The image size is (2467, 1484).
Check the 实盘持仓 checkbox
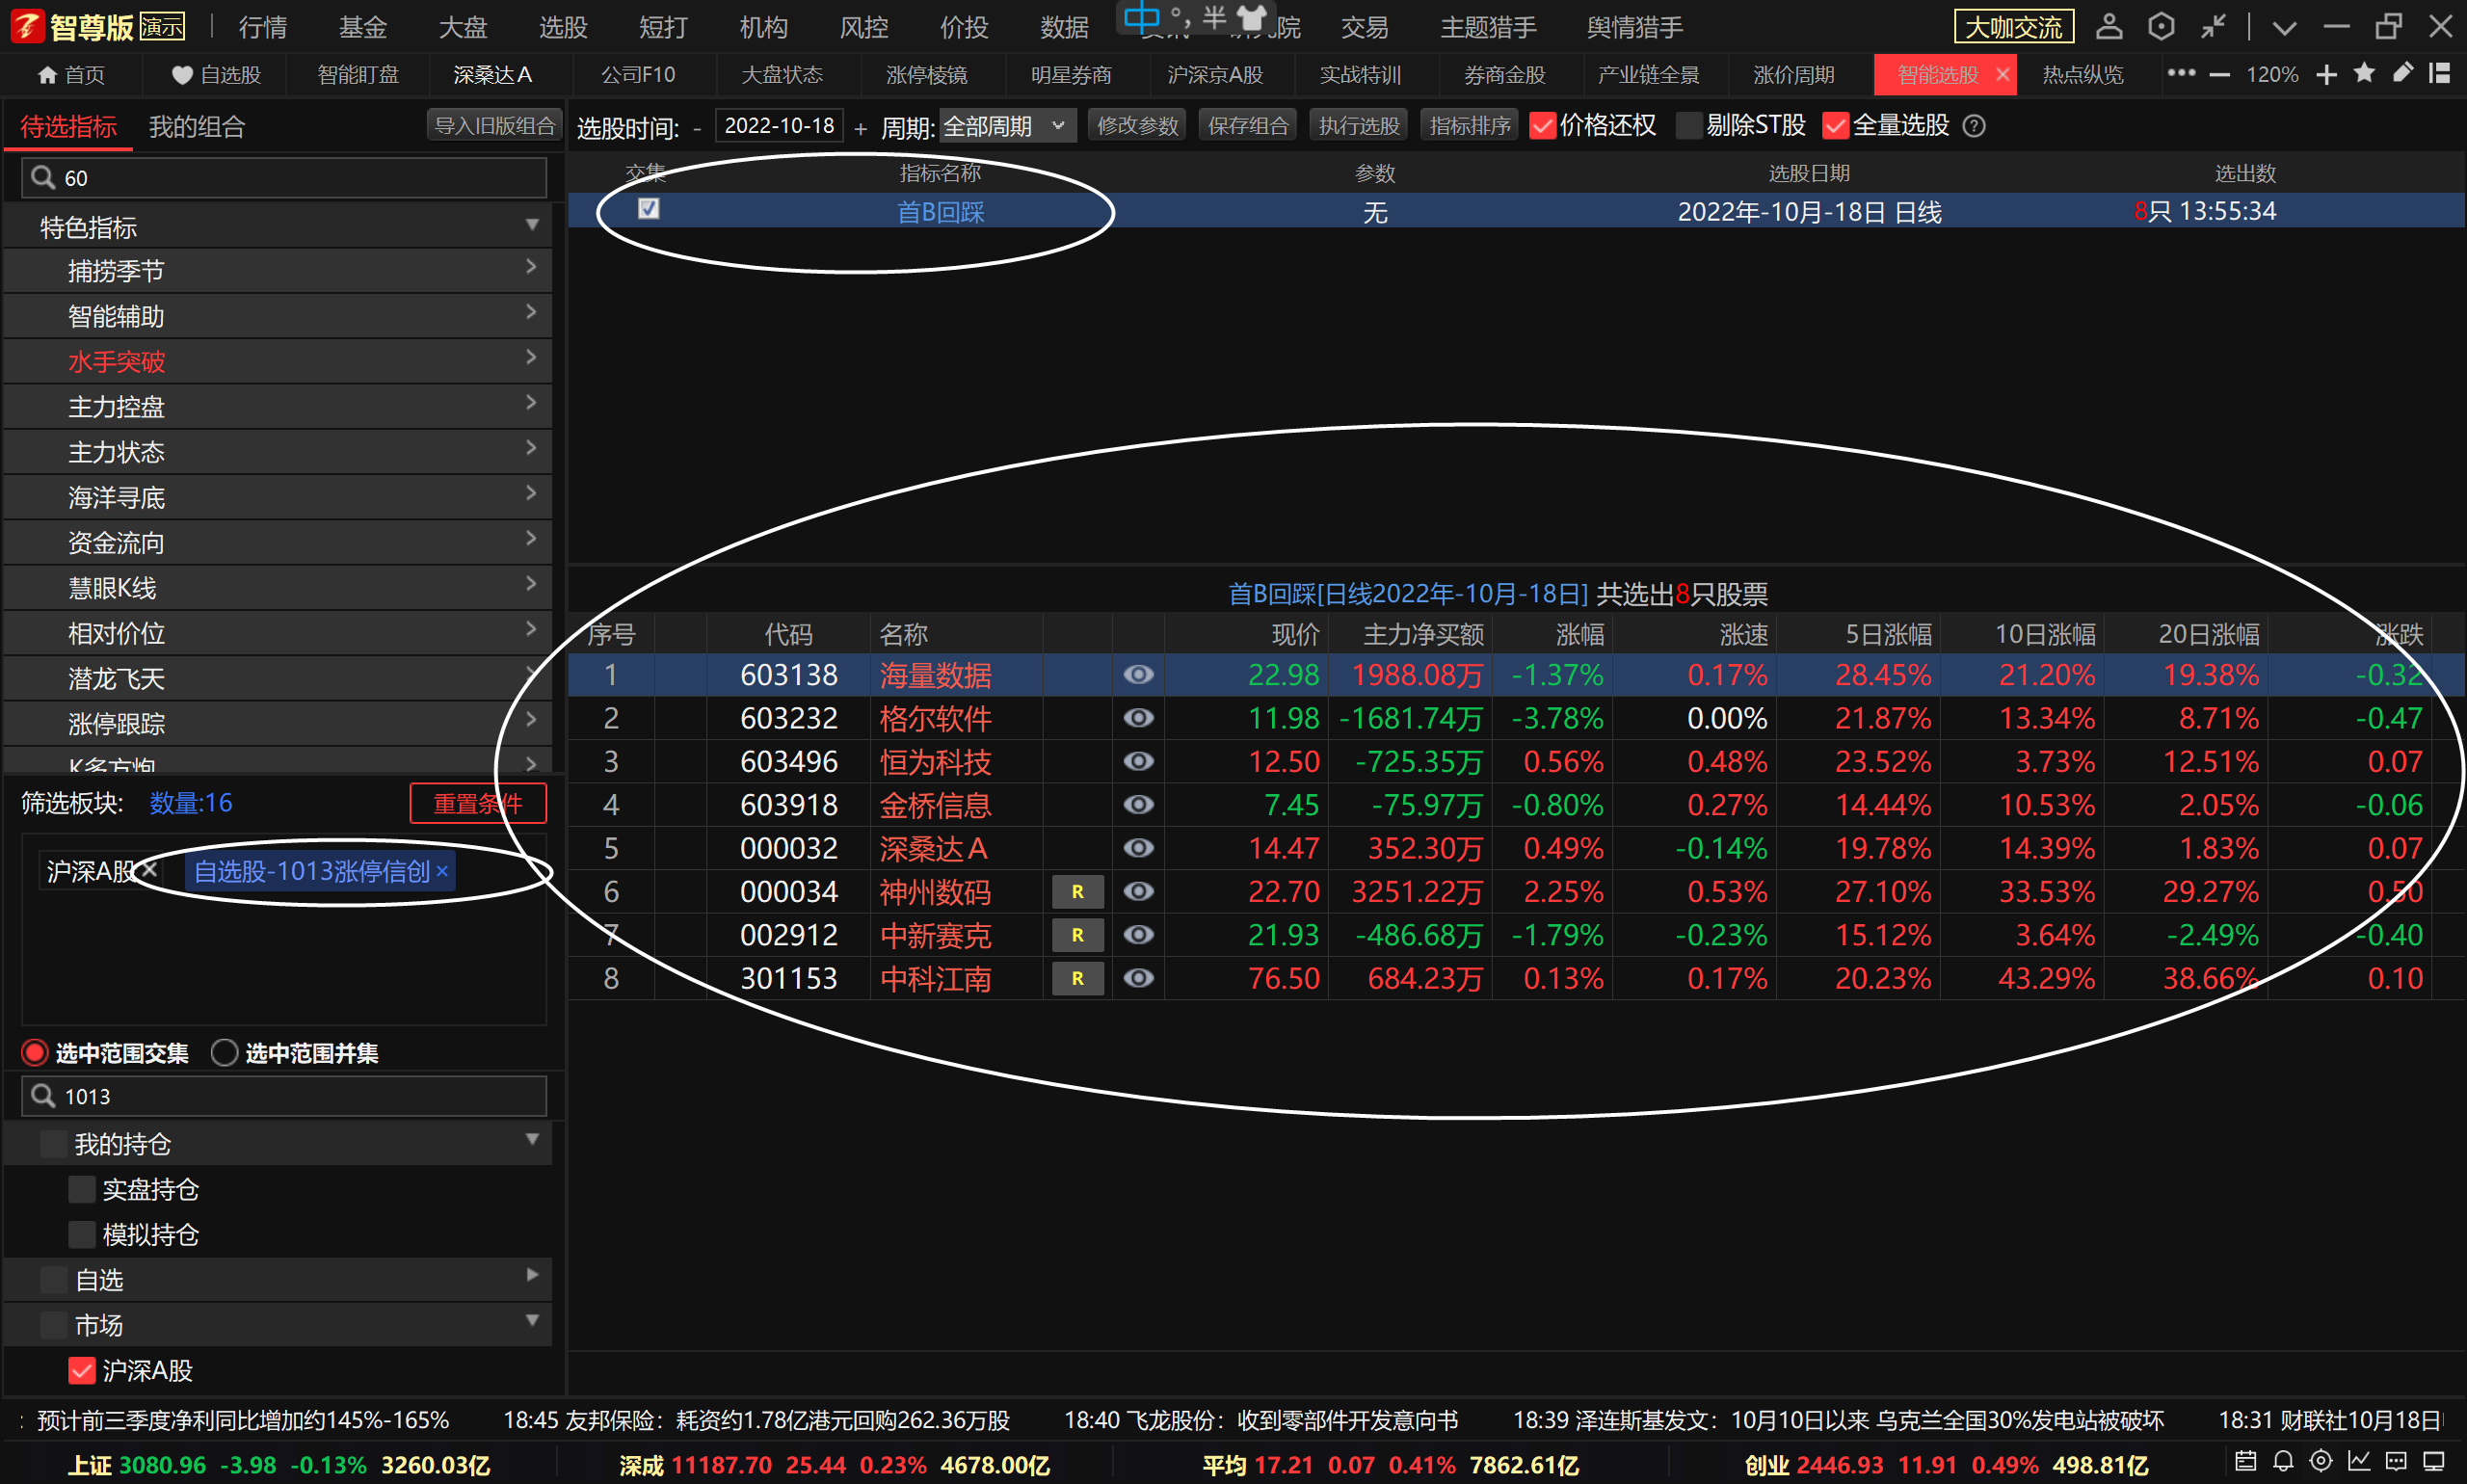pos(82,1189)
